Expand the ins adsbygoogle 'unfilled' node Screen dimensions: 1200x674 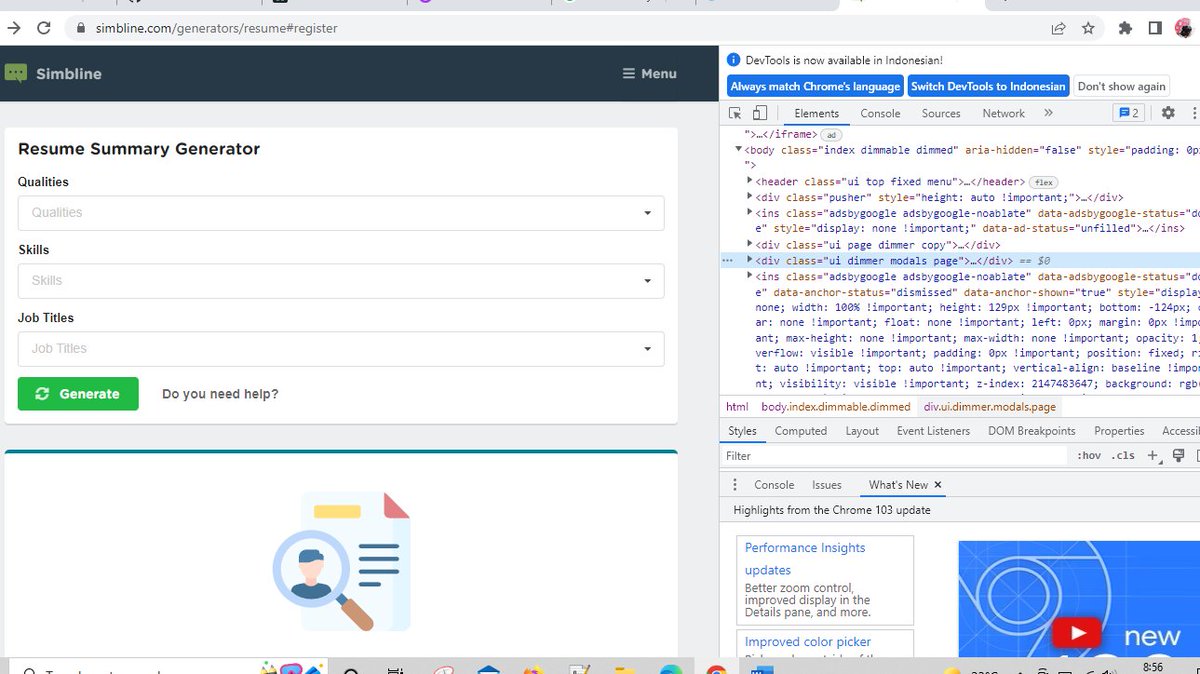[x=750, y=213]
